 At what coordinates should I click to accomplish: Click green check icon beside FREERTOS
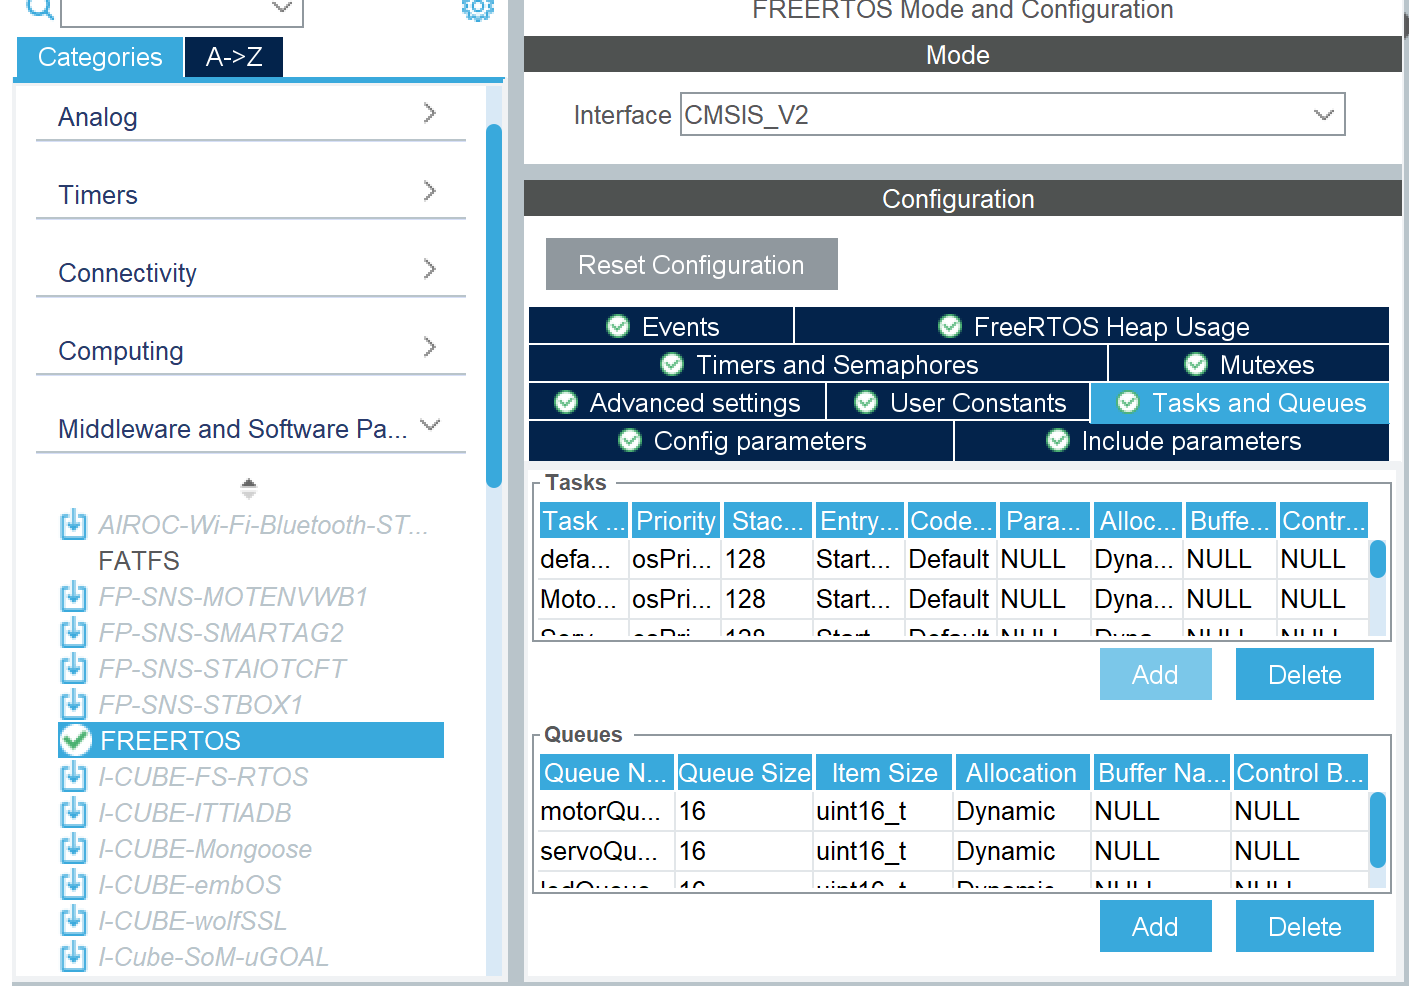(x=75, y=740)
